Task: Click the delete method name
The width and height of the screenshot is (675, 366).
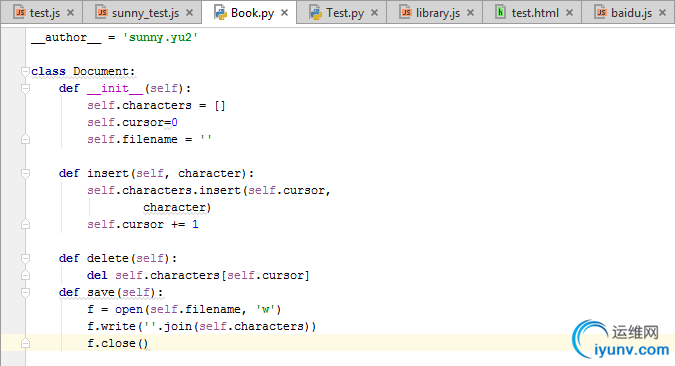Action: click(x=108, y=258)
